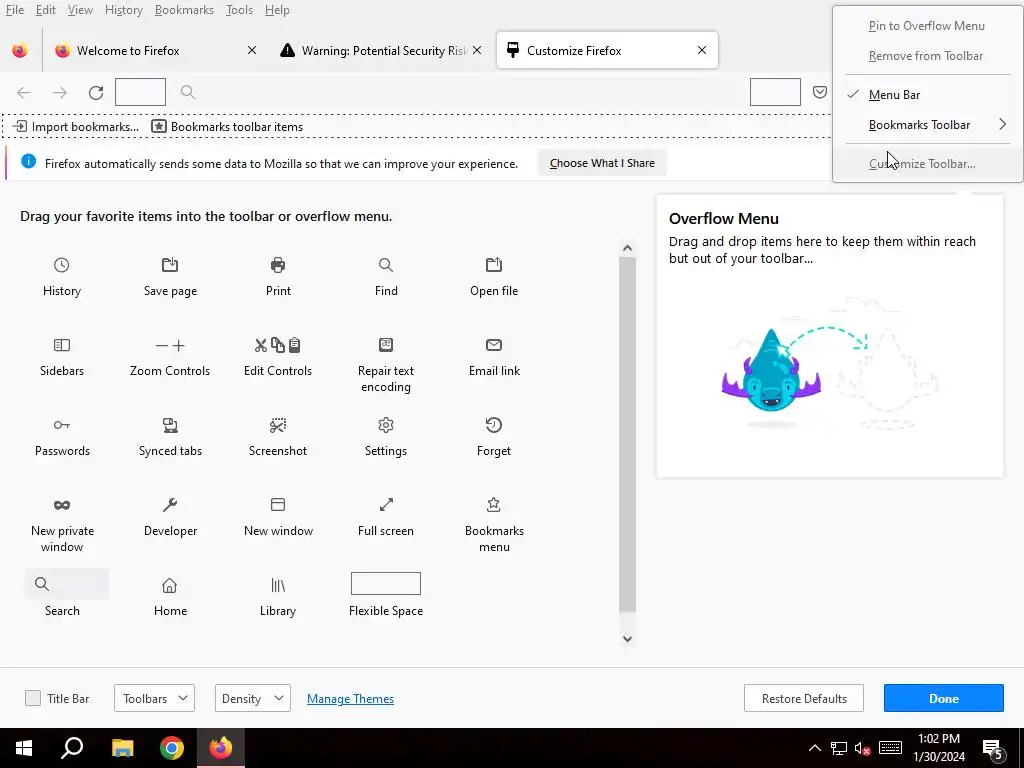The image size is (1024, 768).
Task: Toggle the checked Menu Bar option
Action: tap(927, 95)
